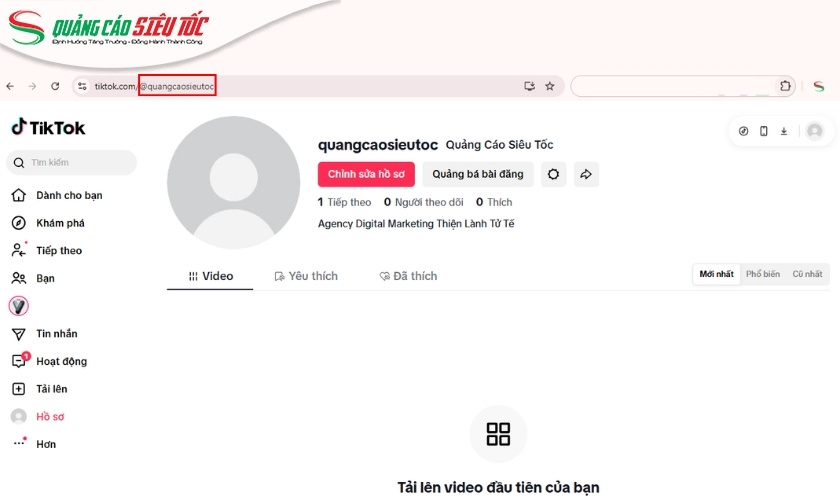
Task: Focus the Tìm kiếm search field
Action: tap(71, 162)
